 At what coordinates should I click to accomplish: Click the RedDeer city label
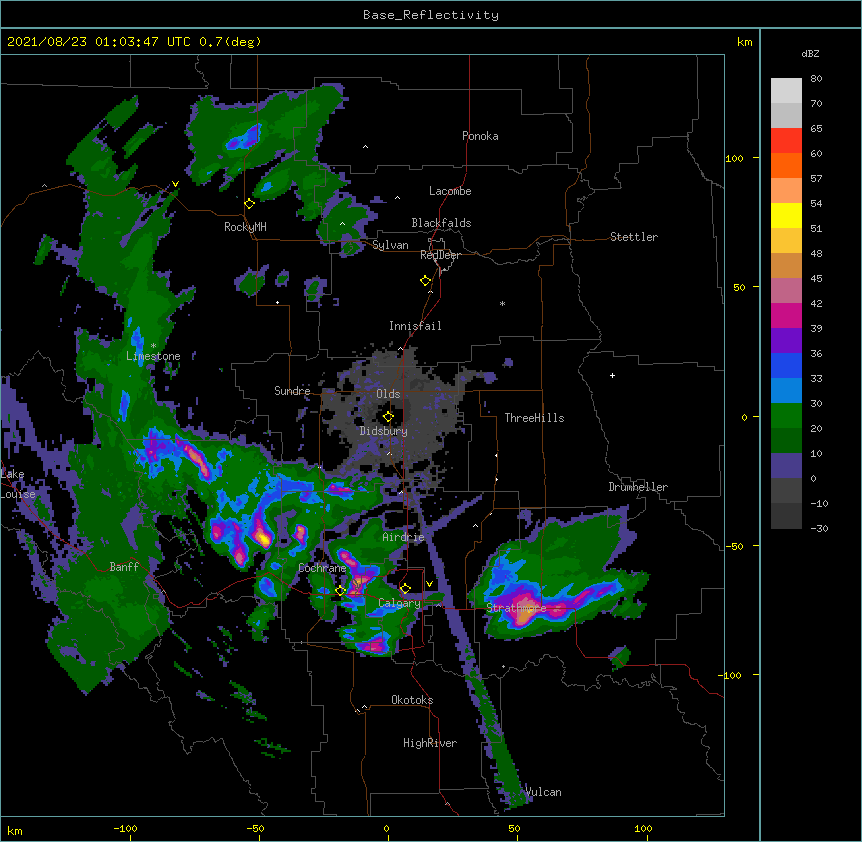tap(440, 255)
